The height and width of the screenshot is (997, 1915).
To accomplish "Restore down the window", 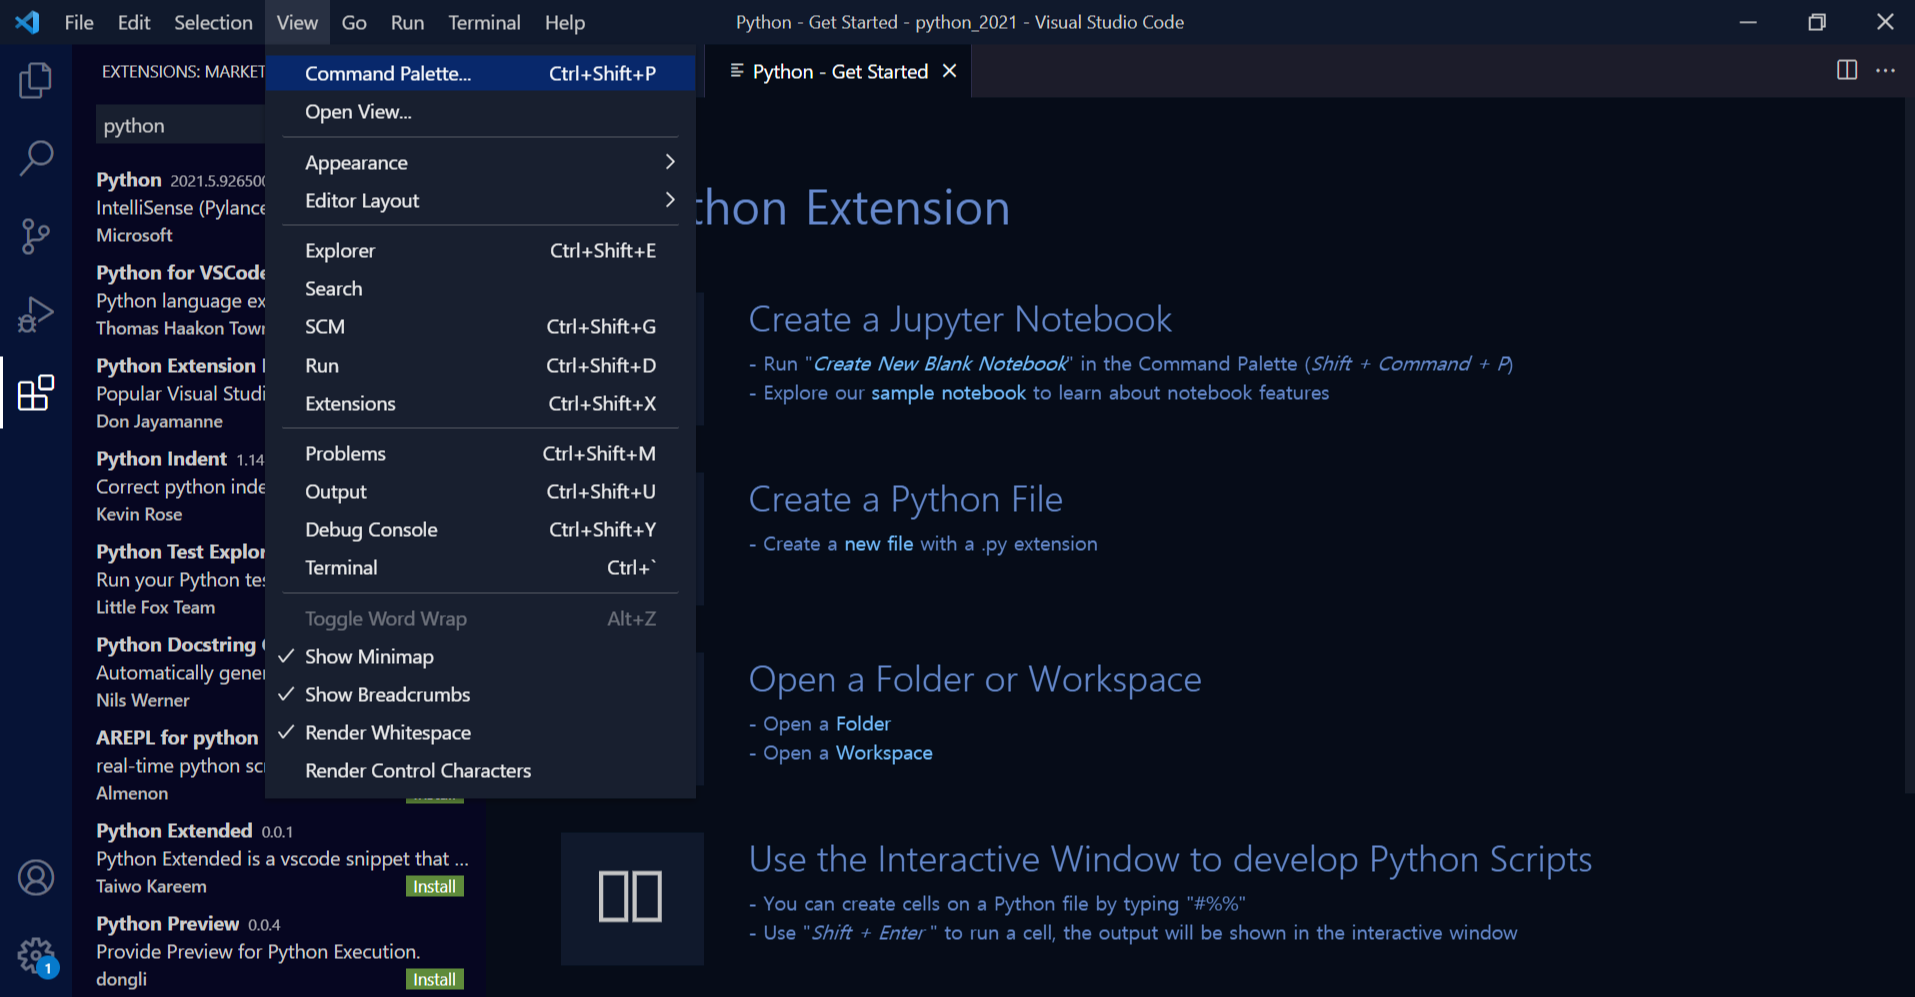I will point(1817,22).
